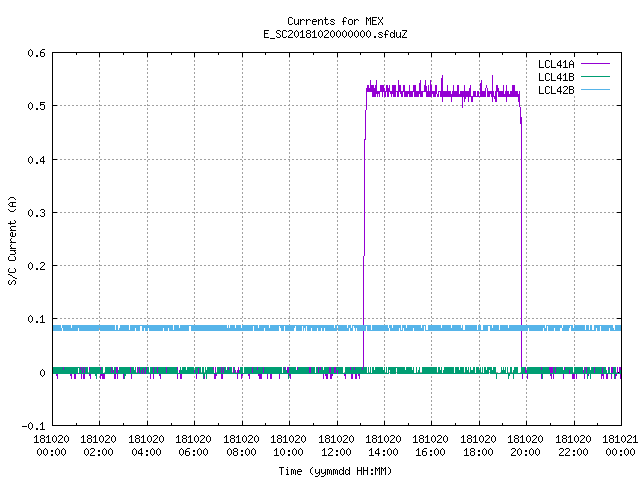Screen dimensions: 640x480
Task: Select the LCL41B legend label
Action: pyautogui.click(x=556, y=77)
